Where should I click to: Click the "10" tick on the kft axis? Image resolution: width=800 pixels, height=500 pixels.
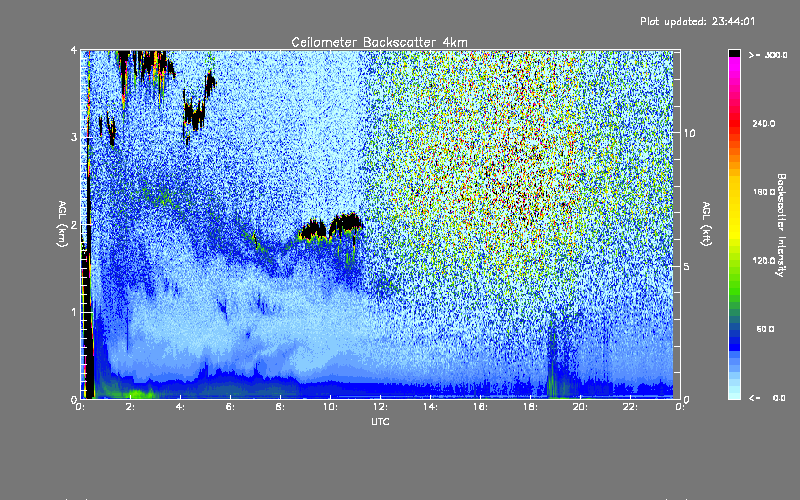tap(689, 133)
